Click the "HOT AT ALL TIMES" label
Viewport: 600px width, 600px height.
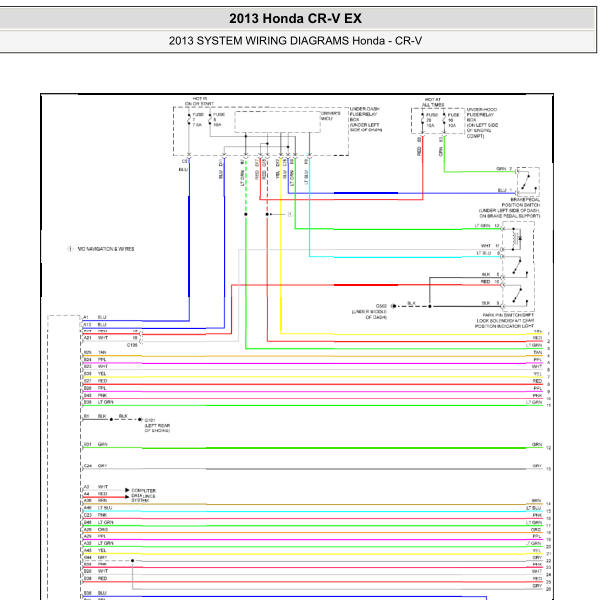(x=433, y=102)
